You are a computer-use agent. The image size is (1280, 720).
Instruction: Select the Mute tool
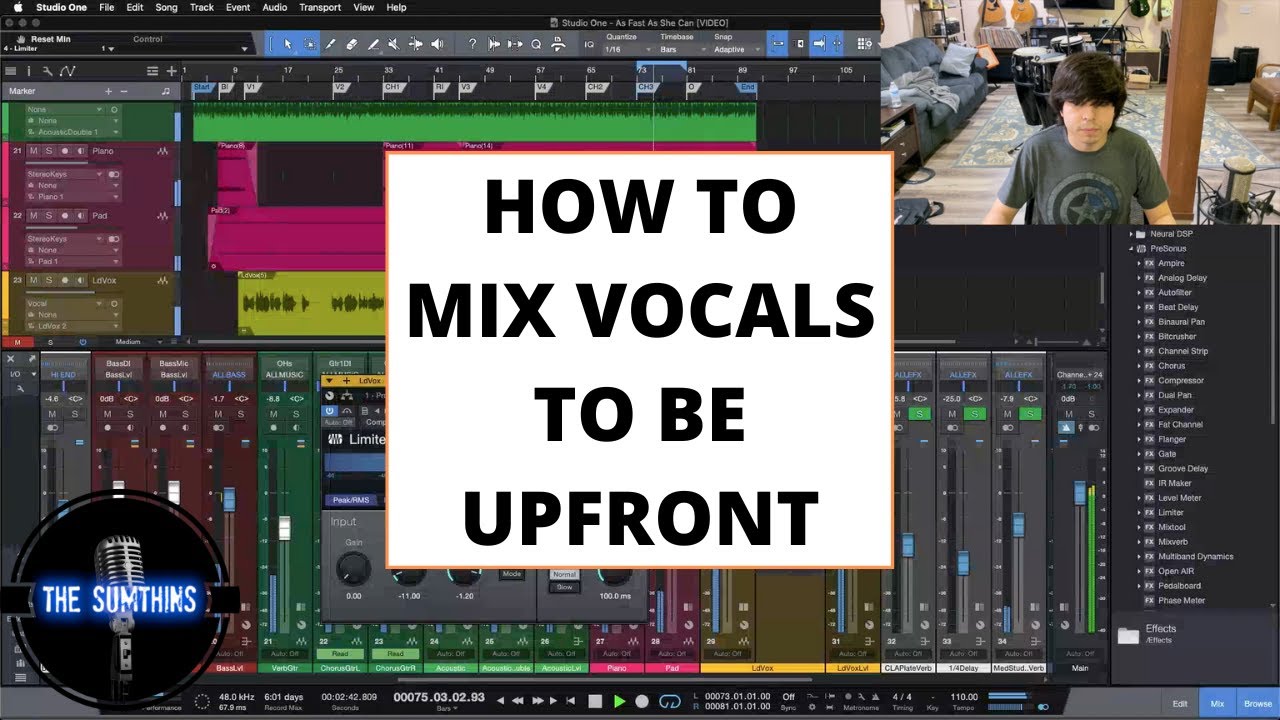point(395,44)
